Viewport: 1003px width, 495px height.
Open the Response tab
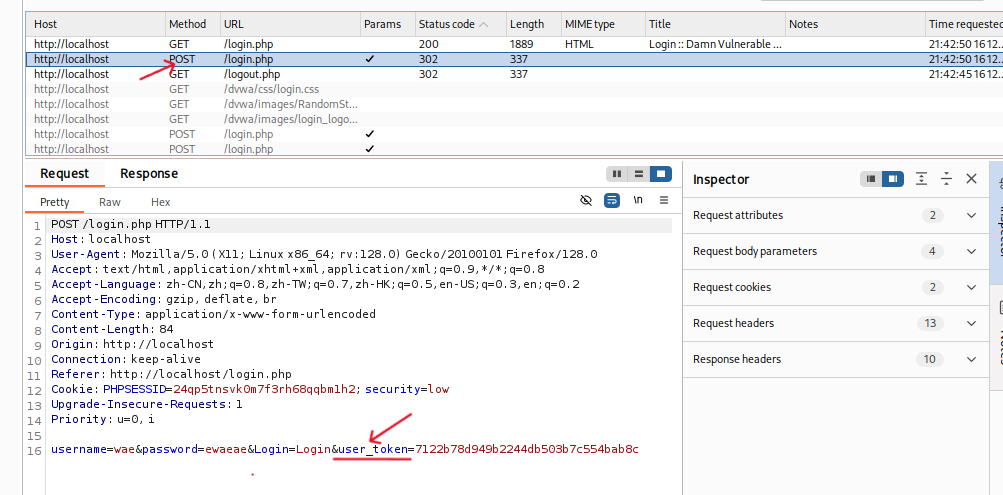(x=149, y=173)
